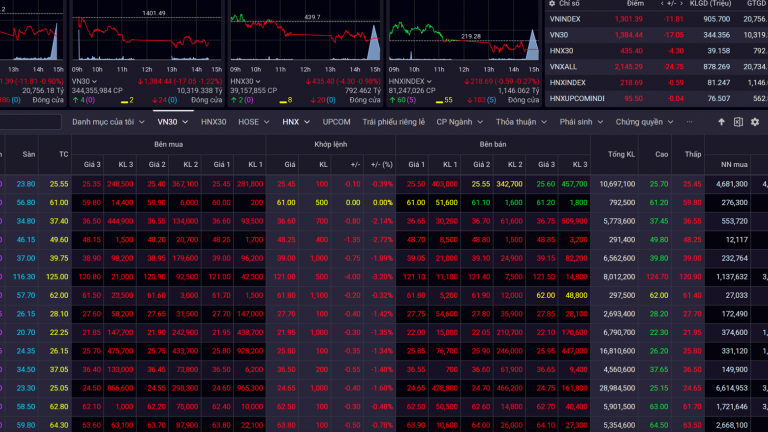Click 0.00% change cell
This screenshot has width=768, height=432.
pos(383,203)
